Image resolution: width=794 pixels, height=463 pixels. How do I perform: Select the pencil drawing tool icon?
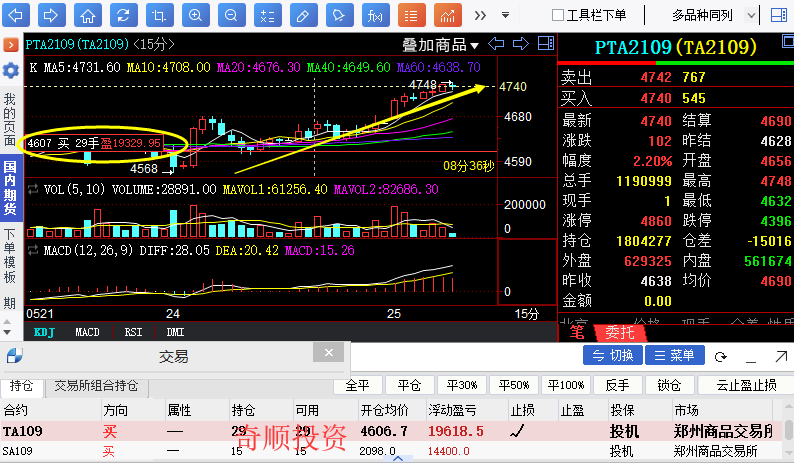[303, 15]
